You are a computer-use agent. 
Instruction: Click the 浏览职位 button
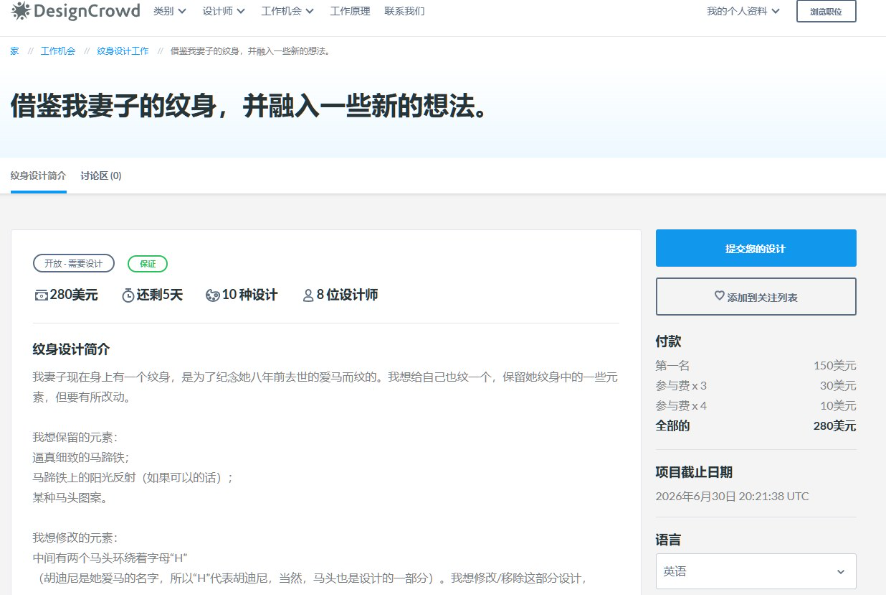point(826,11)
